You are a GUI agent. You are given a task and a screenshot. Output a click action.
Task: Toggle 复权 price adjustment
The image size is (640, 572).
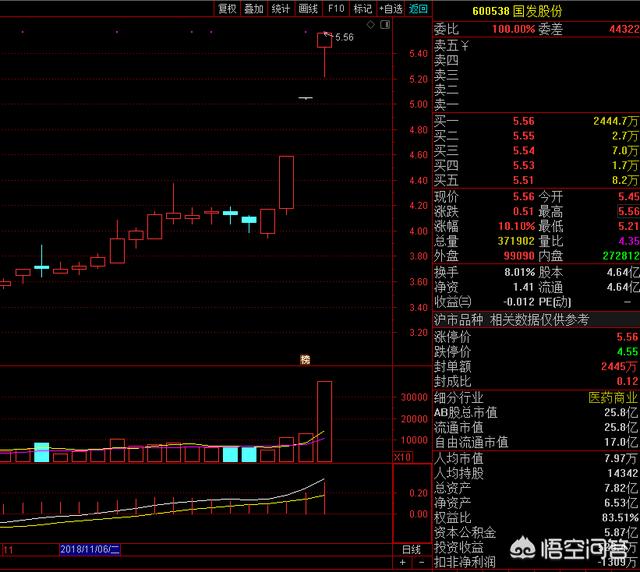pyautogui.click(x=227, y=8)
